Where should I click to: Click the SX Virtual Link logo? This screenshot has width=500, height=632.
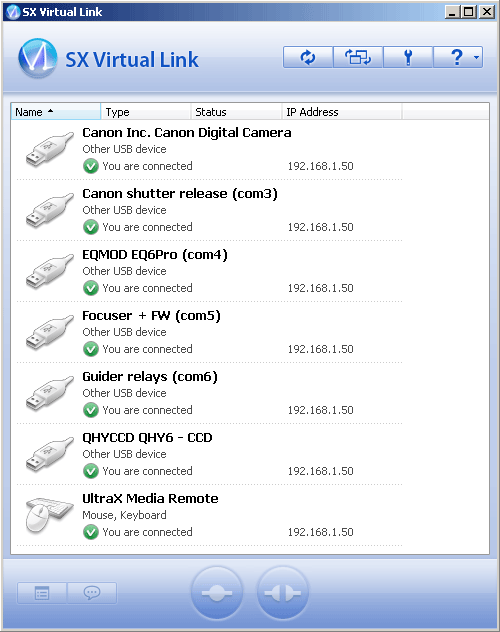[x=37, y=58]
